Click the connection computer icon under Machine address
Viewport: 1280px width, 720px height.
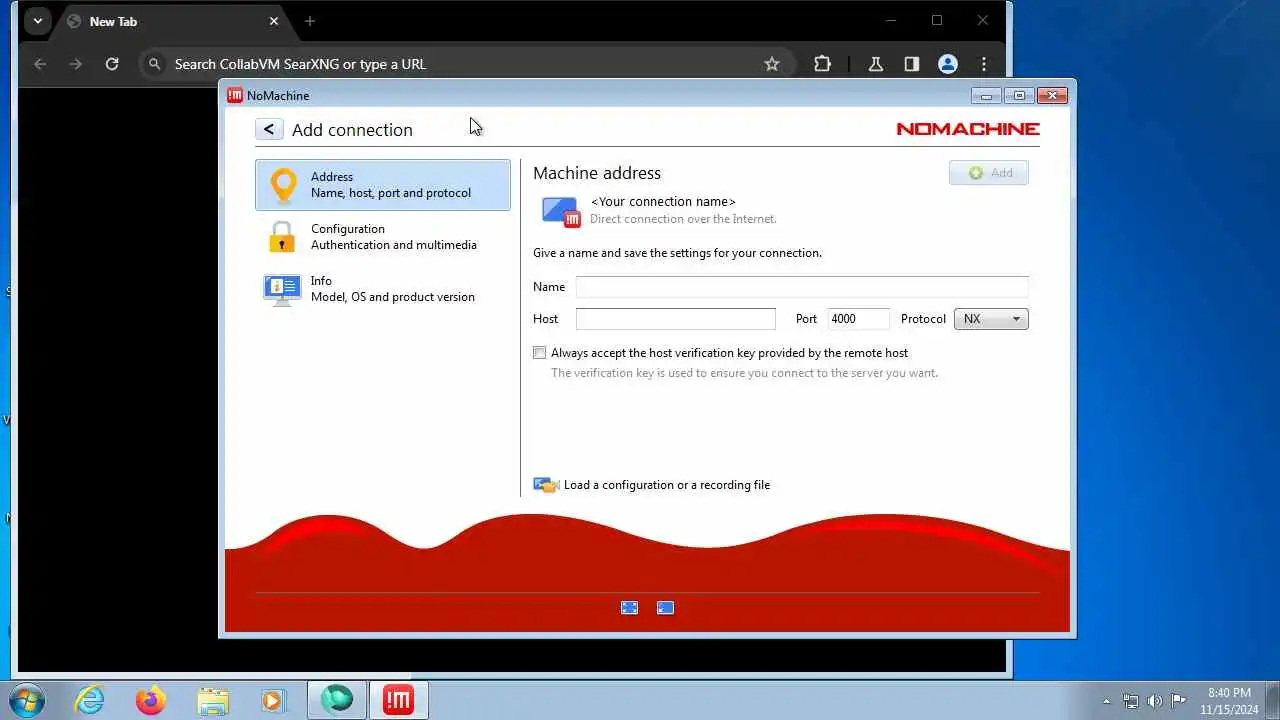coord(560,211)
